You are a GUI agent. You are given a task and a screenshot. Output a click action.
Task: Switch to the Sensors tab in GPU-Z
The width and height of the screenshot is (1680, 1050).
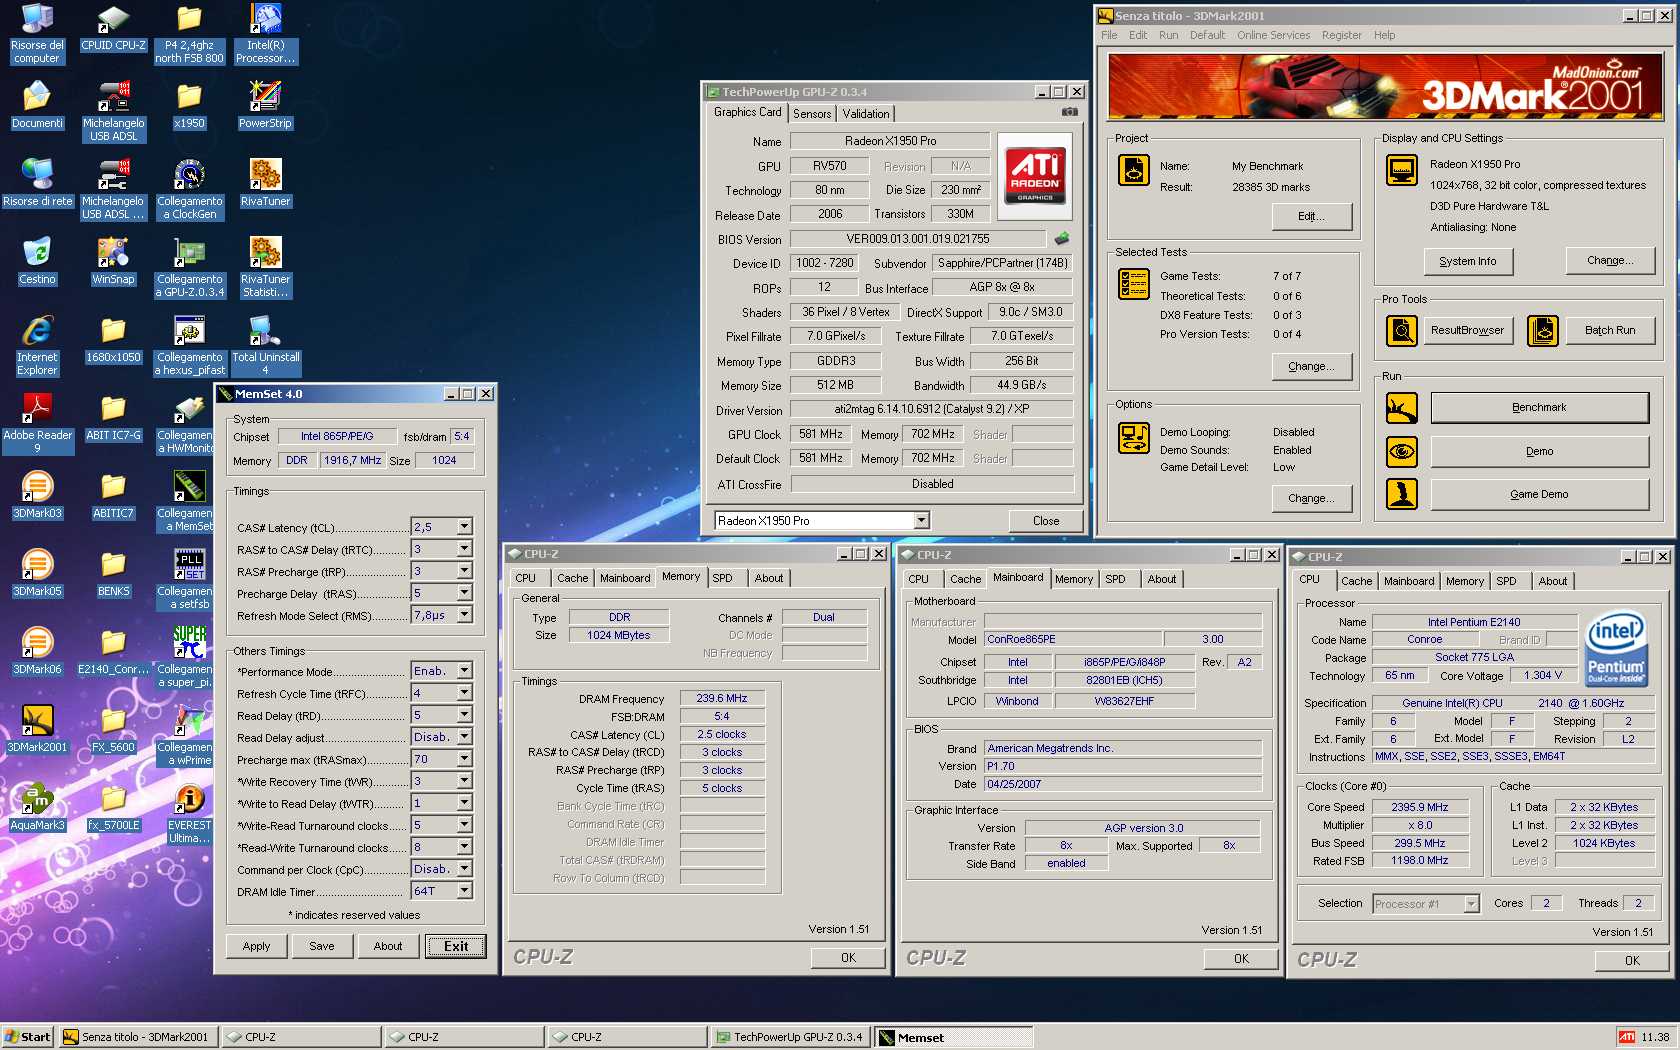[x=812, y=114]
